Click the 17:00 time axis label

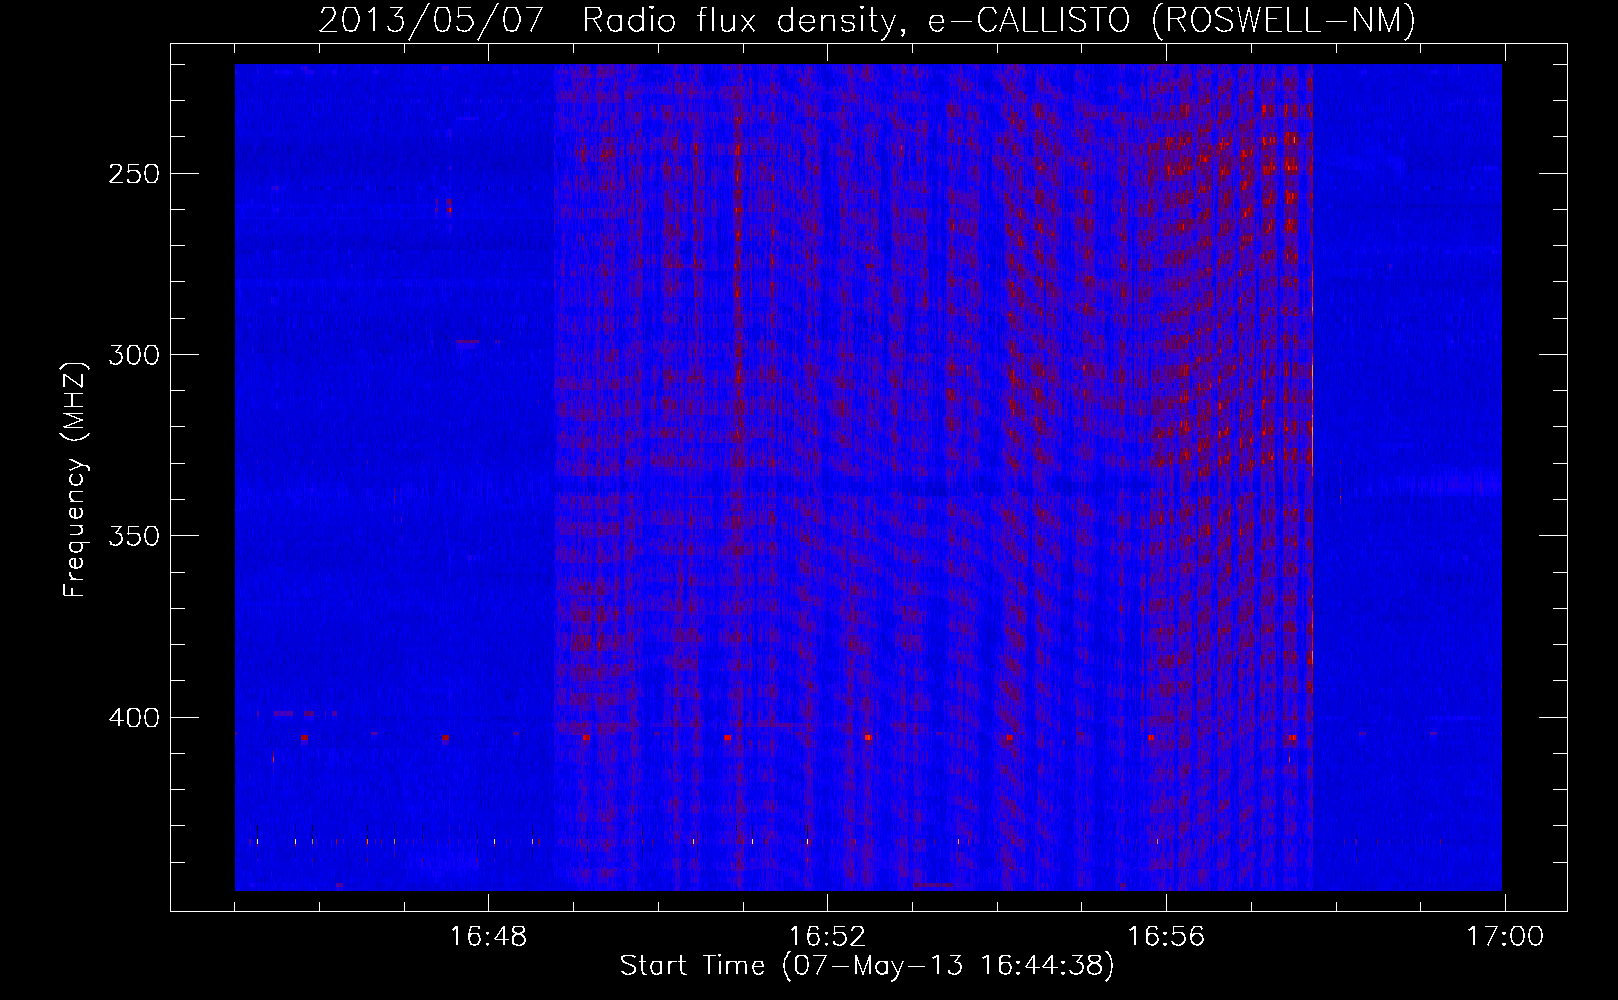(x=1505, y=937)
